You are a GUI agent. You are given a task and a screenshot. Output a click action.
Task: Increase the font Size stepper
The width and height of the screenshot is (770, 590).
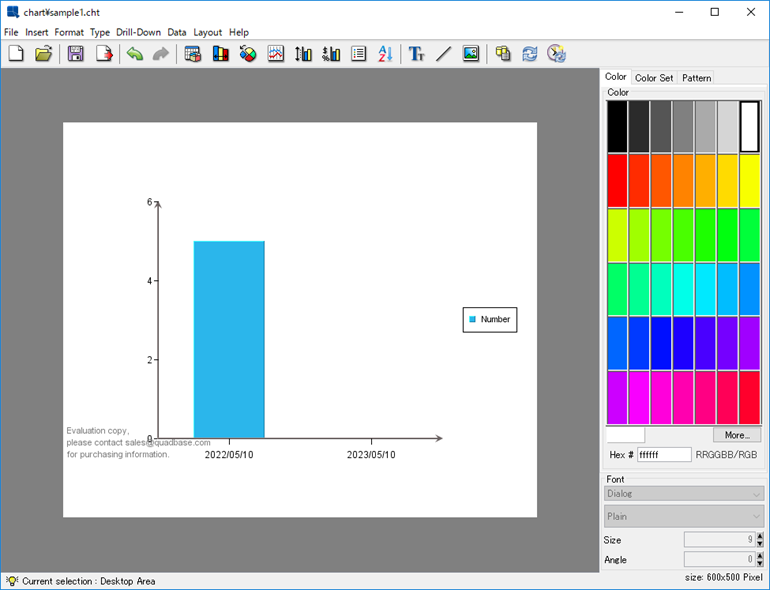759,536
